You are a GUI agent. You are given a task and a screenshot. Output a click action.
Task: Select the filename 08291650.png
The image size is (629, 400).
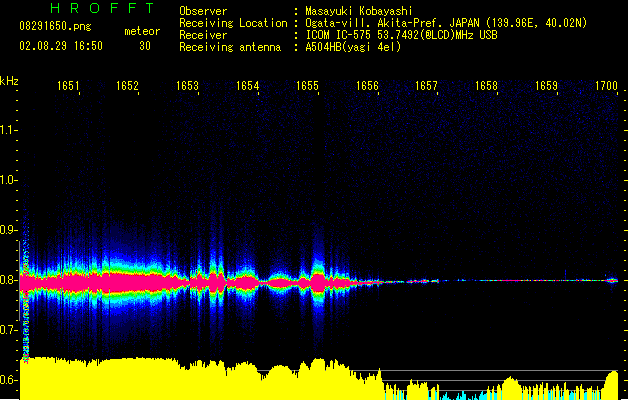(x=55, y=26)
